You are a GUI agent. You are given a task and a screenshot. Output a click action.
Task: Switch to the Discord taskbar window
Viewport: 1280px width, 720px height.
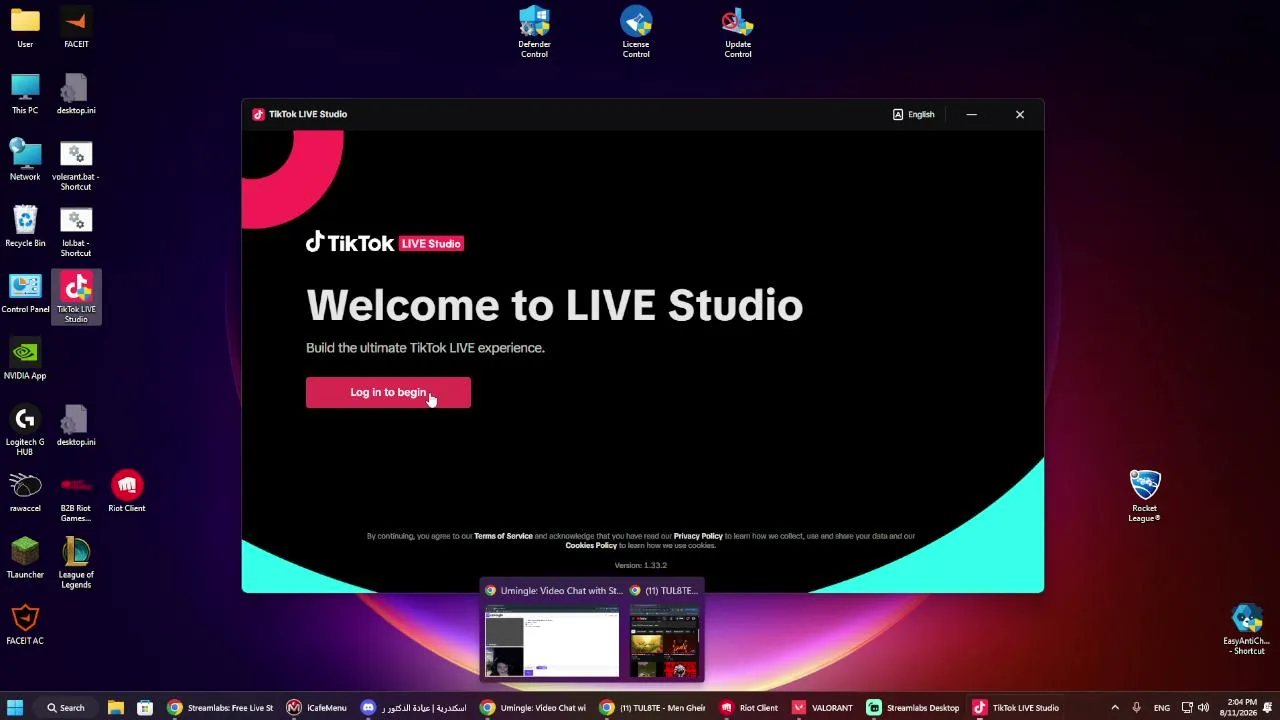coord(415,708)
